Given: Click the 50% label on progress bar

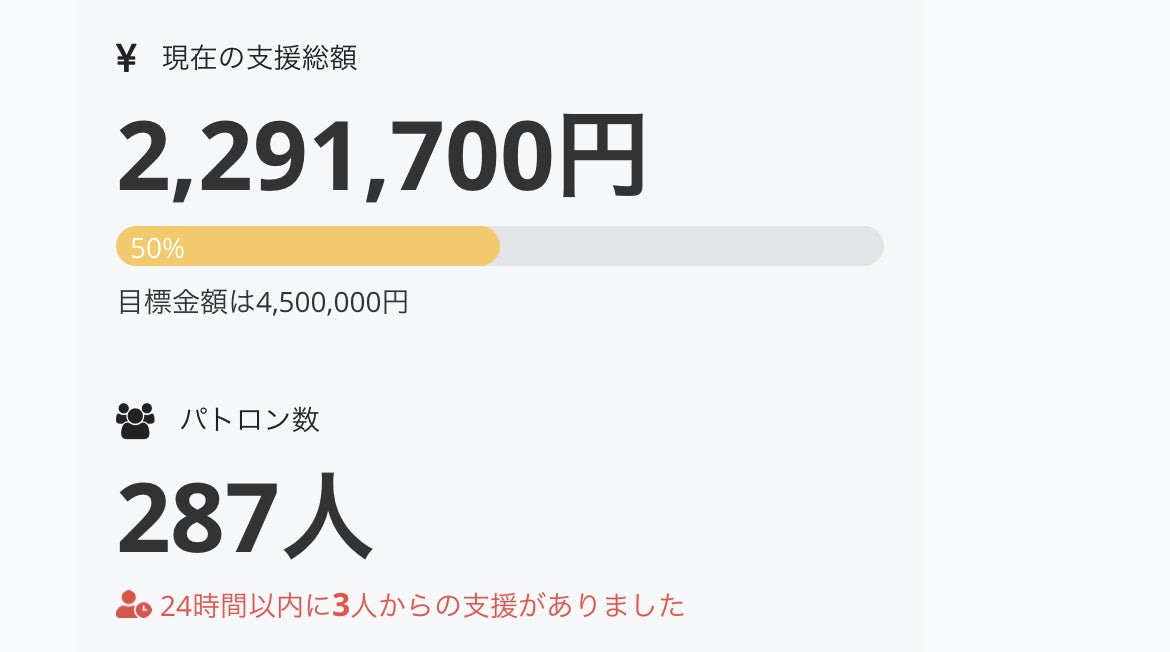Looking at the screenshot, I should click(x=157, y=248).
